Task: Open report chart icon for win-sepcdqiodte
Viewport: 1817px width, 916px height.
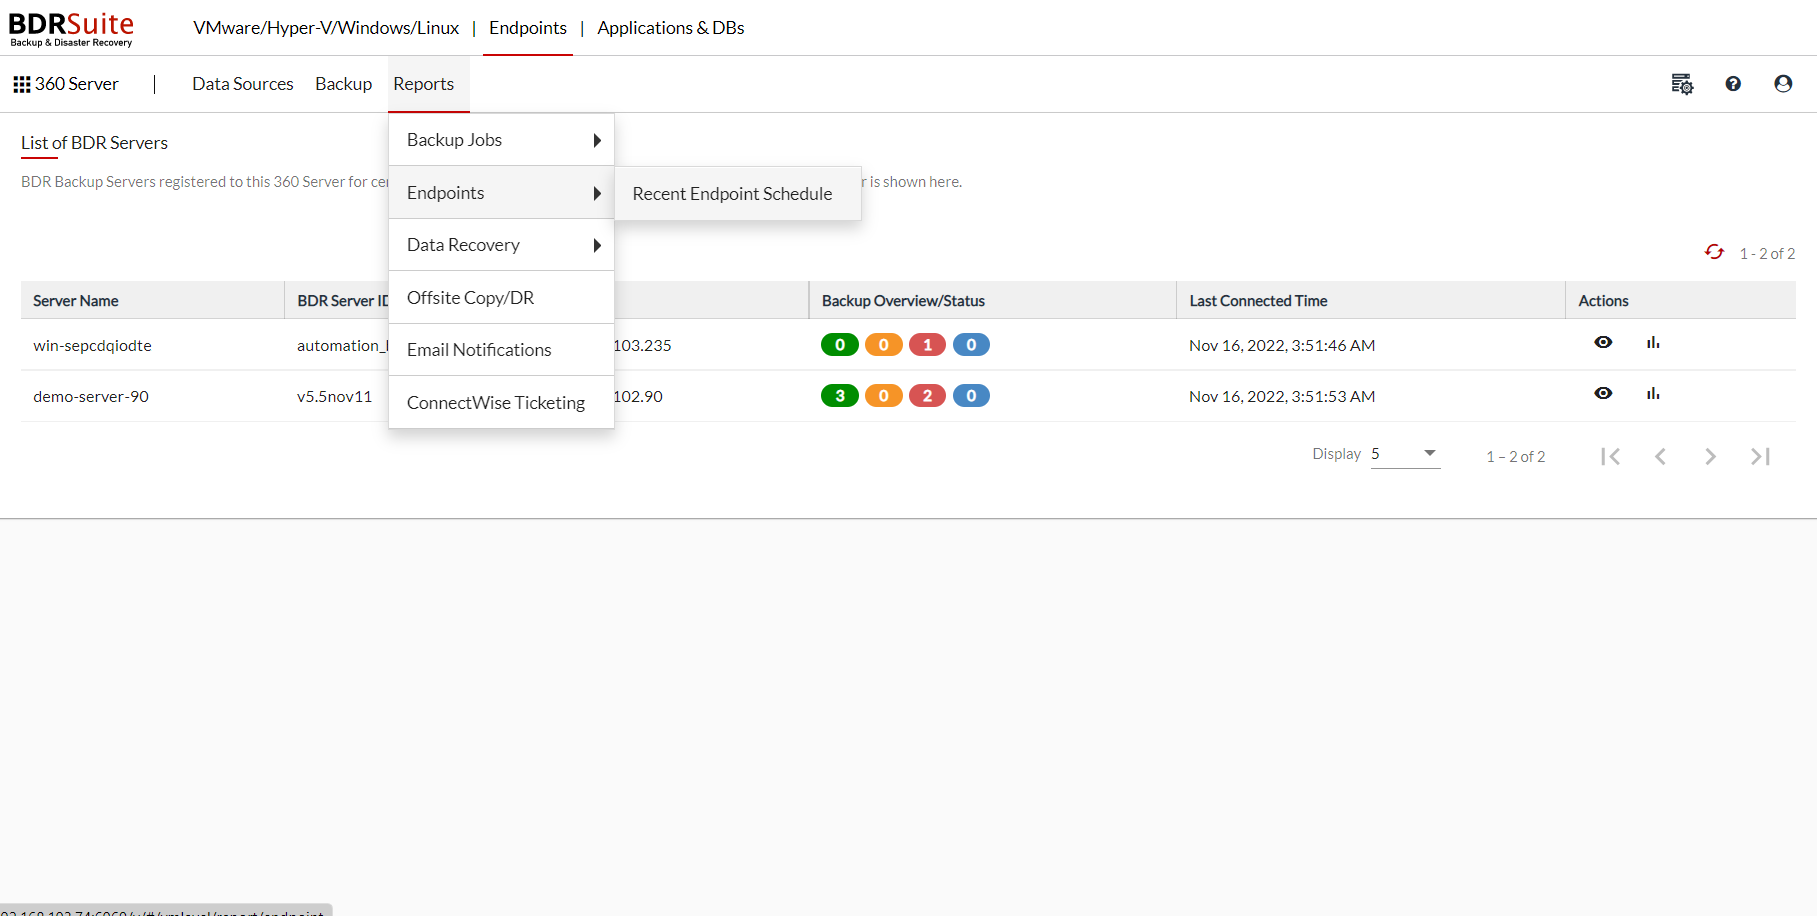Action: click(1653, 342)
